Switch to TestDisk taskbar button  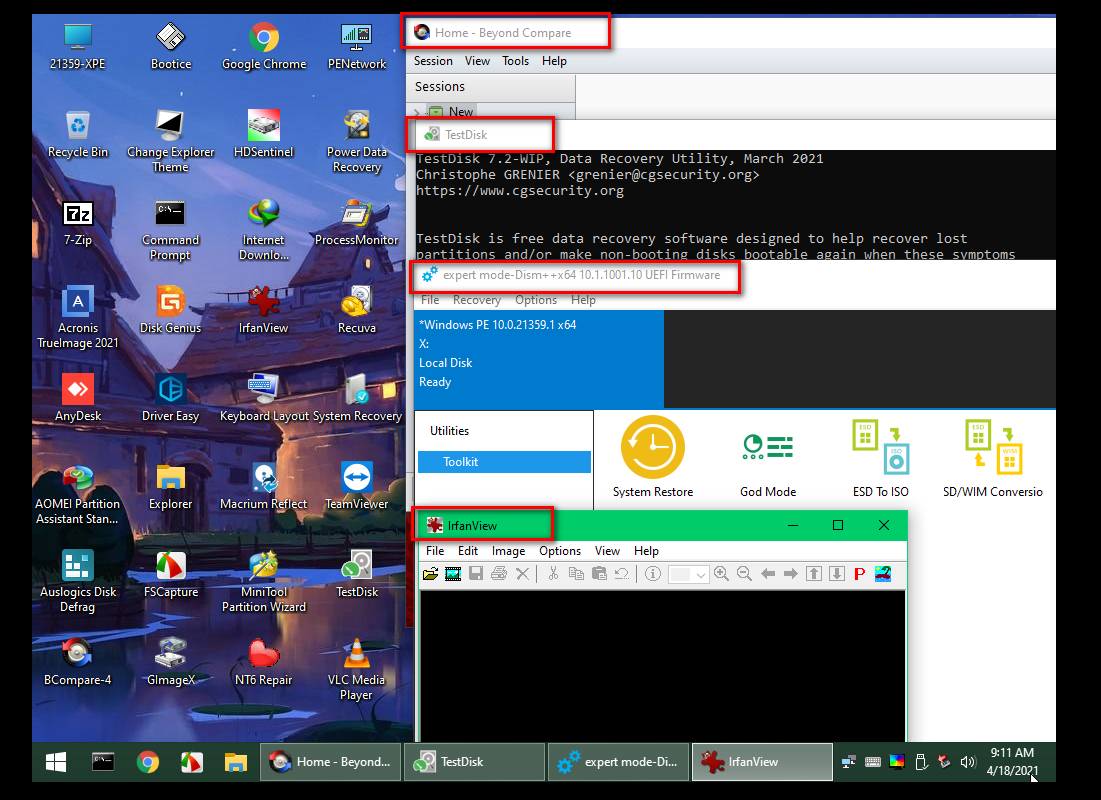pos(474,762)
